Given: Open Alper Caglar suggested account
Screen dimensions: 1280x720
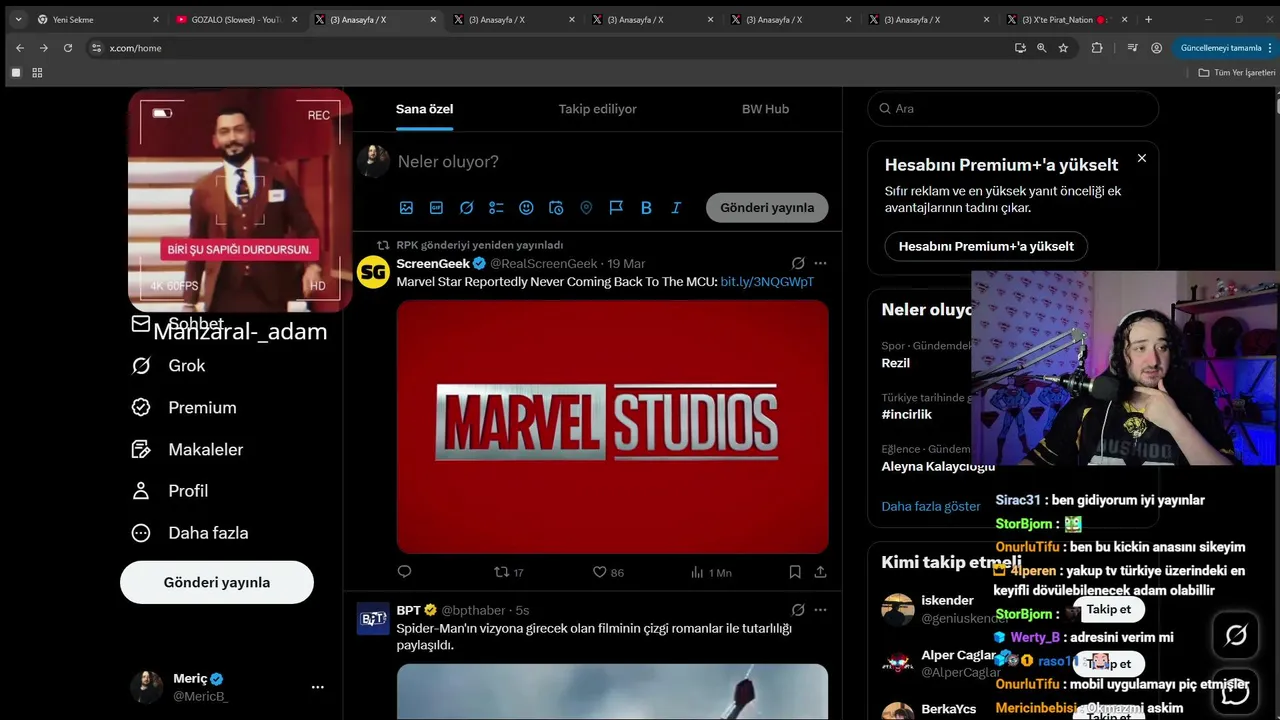Looking at the screenshot, I should pos(959,656).
